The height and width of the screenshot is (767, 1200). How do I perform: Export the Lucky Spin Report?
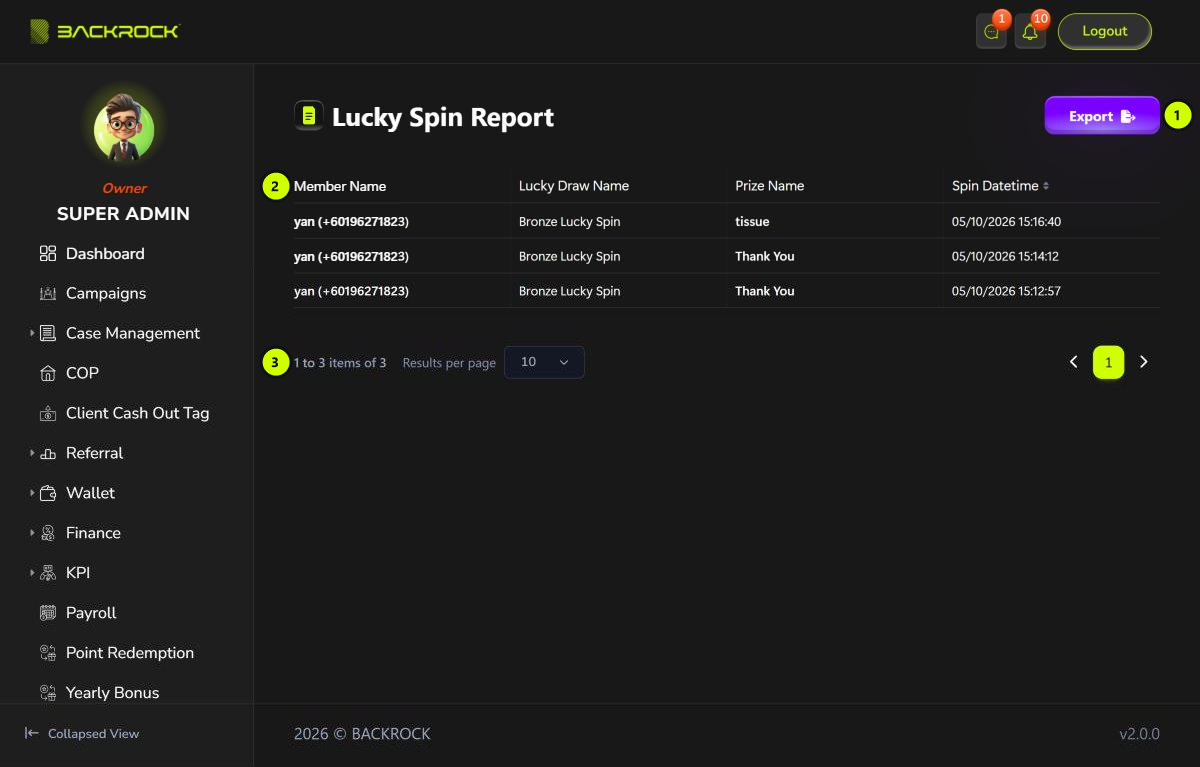pyautogui.click(x=1102, y=116)
